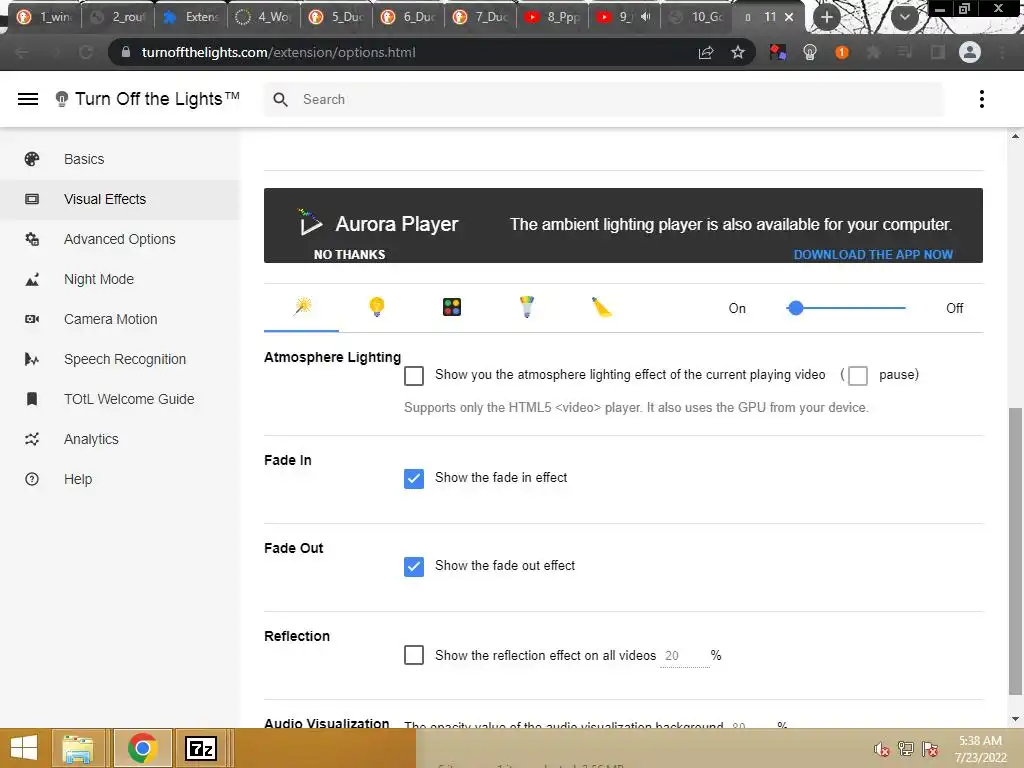Go to Advanced Options
Image resolution: width=1024 pixels, height=768 pixels.
point(120,239)
